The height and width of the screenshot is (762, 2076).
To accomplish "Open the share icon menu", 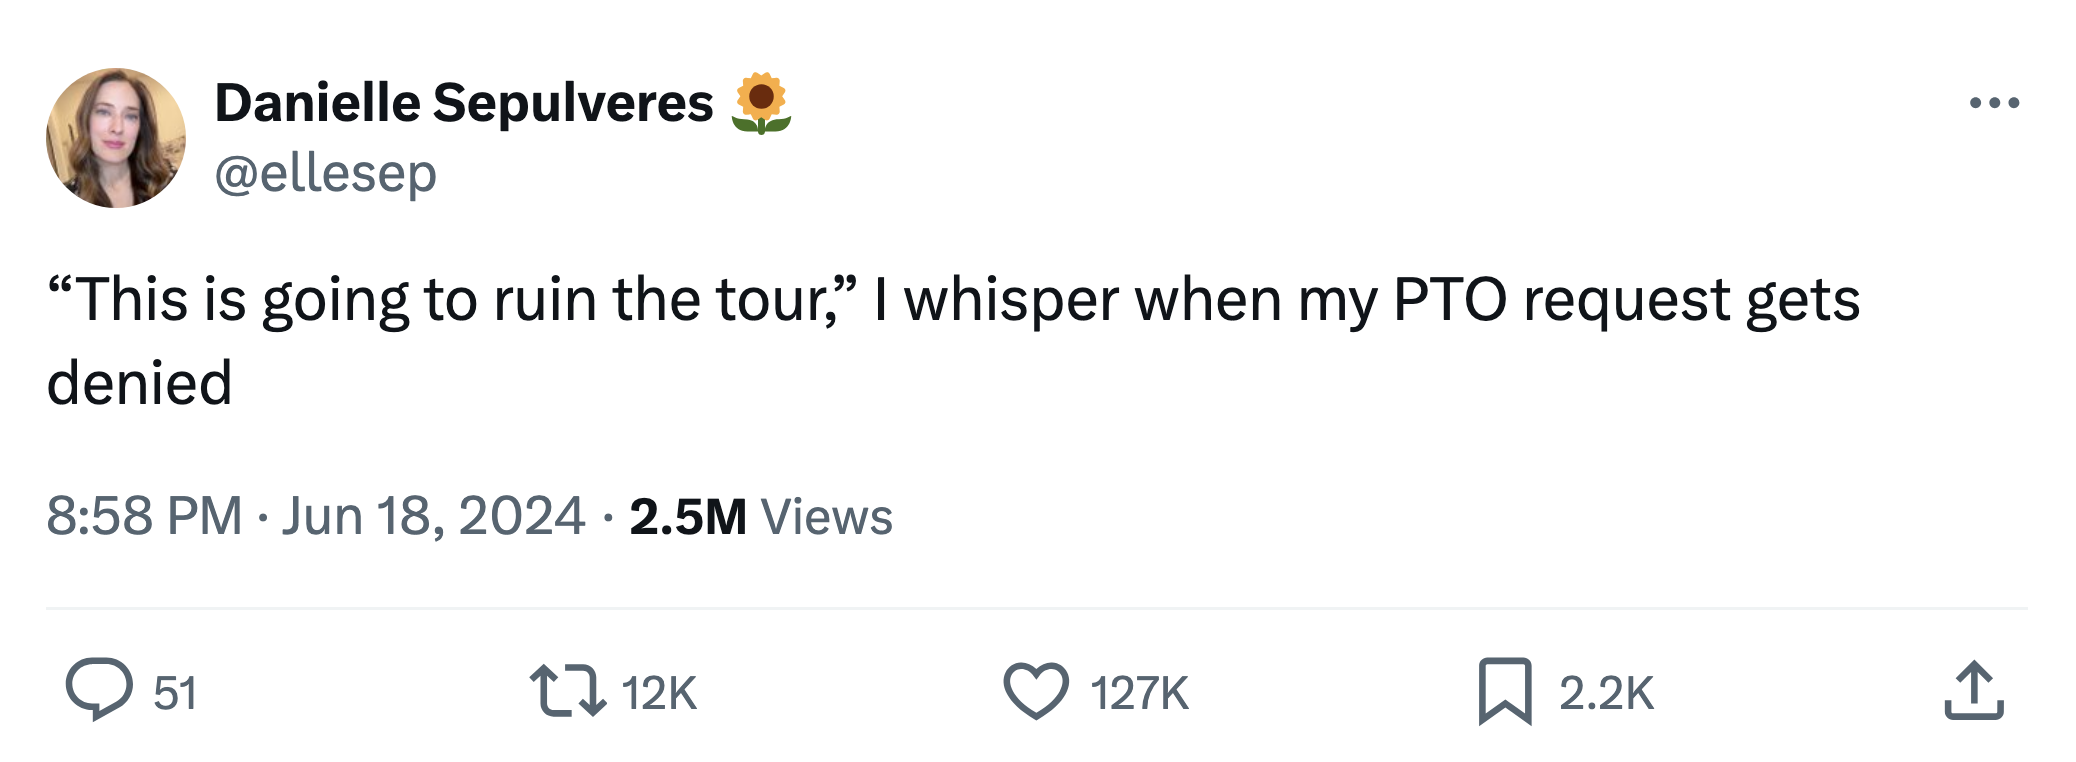I will pos(1973,691).
